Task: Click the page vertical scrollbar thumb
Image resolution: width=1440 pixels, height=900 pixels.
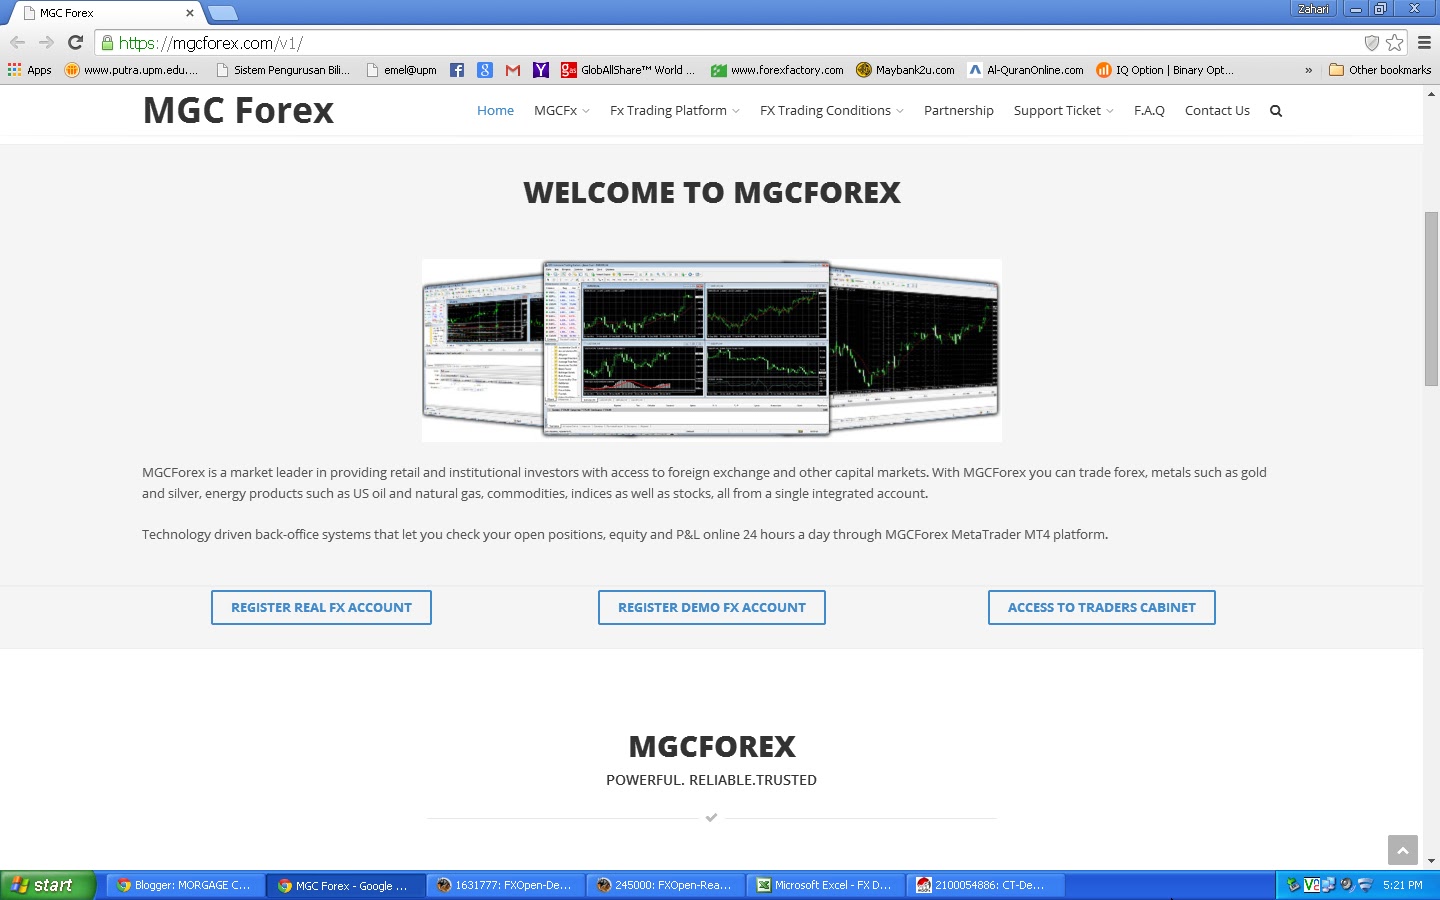Action: 1431,298
